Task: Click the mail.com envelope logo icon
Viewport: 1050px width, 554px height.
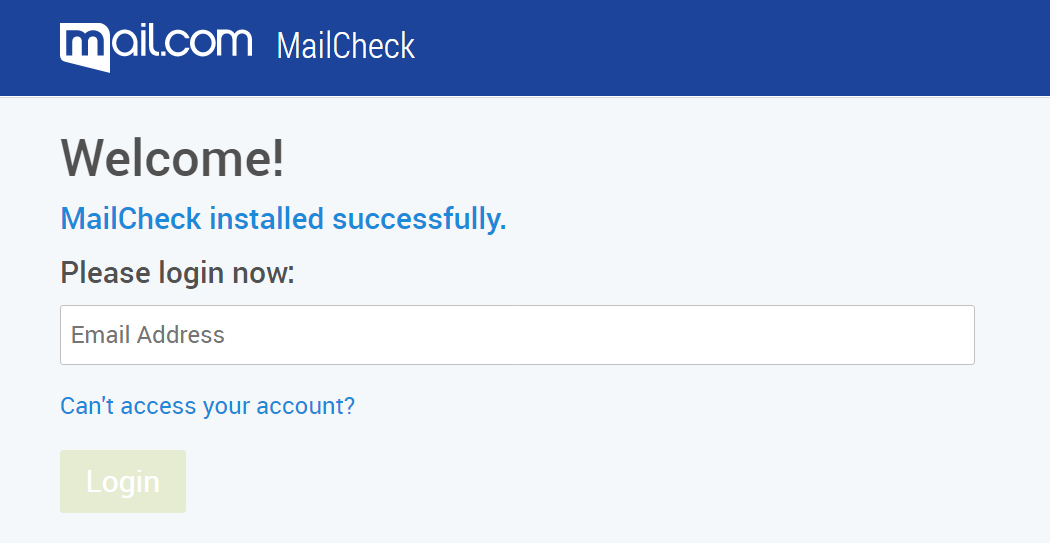Action: pos(84,47)
